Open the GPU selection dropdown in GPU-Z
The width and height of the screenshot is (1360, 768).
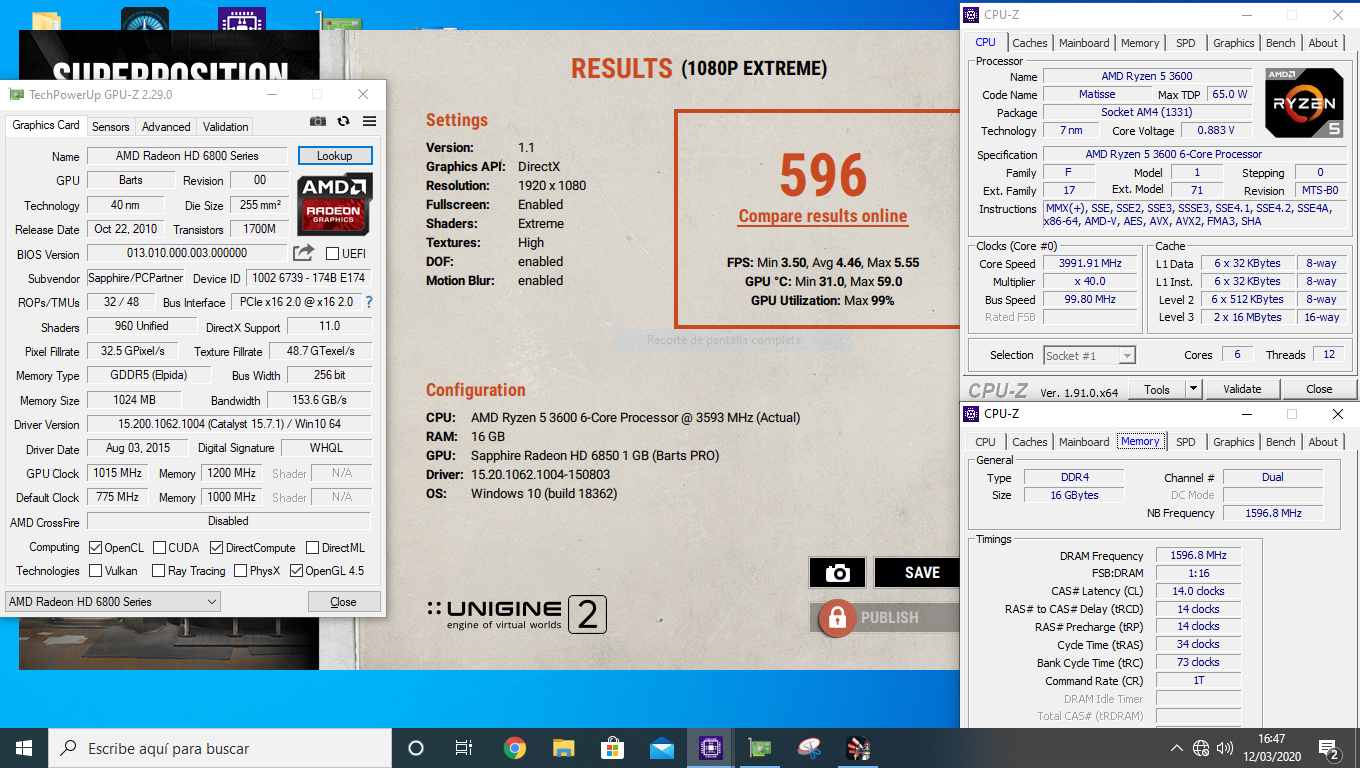112,601
